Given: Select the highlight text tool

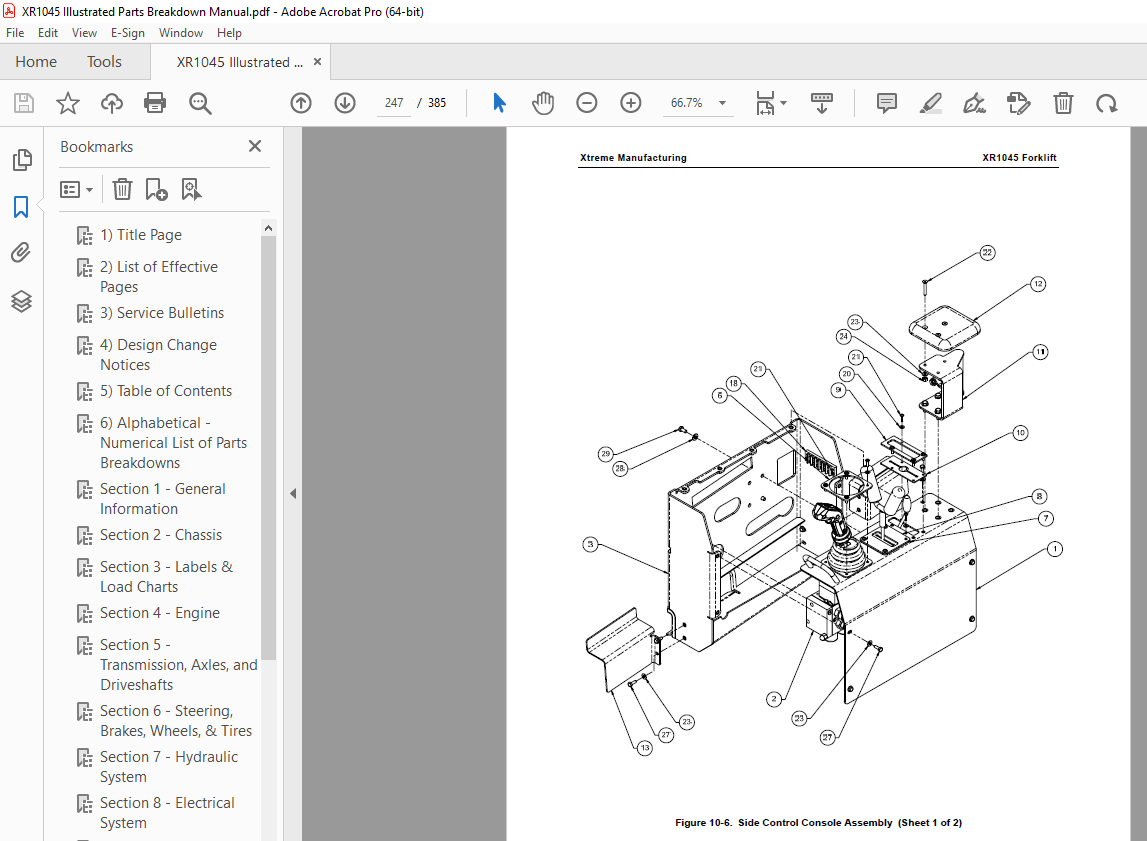Looking at the screenshot, I should (930, 103).
